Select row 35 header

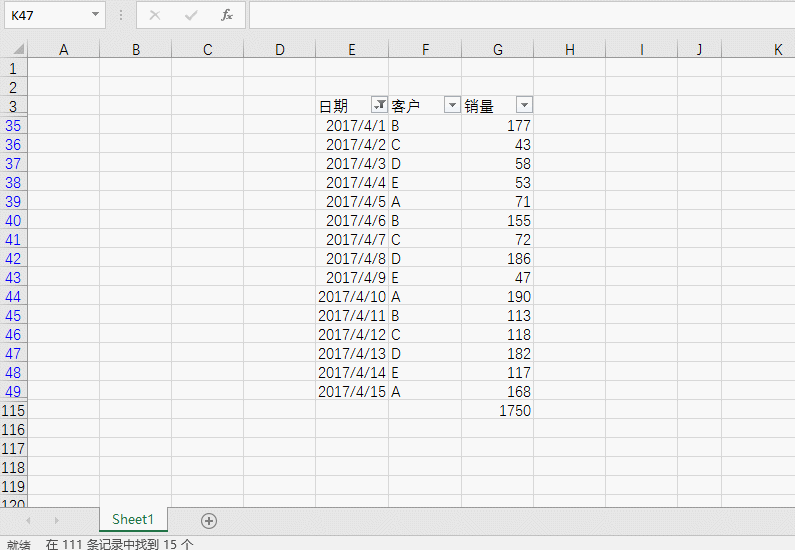point(14,125)
